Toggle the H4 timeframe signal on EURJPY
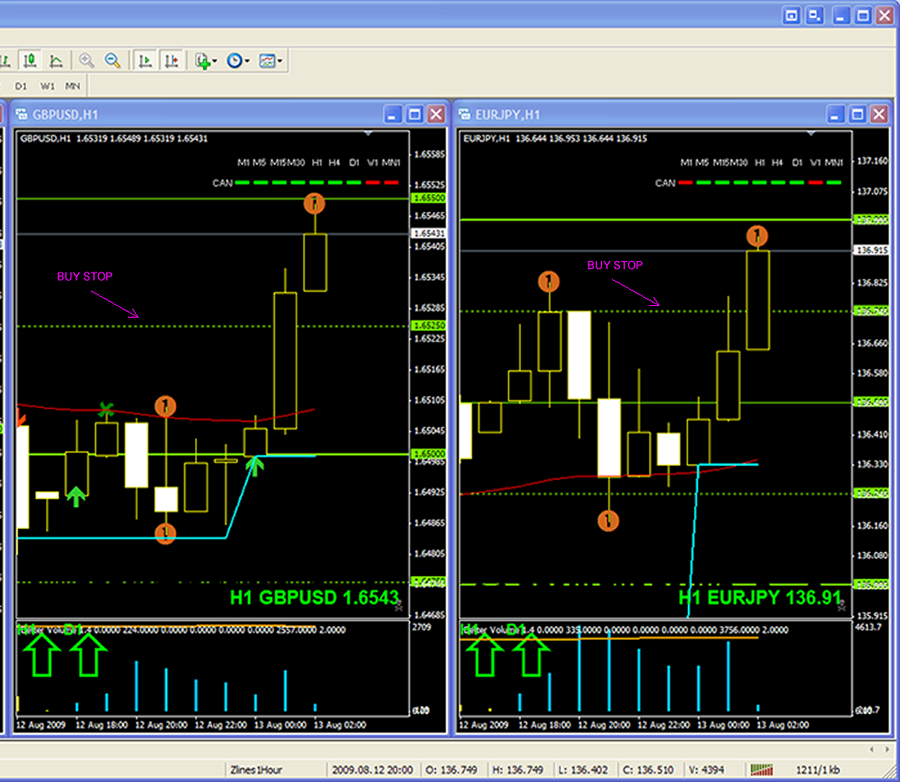This screenshot has height=782, width=900. [x=776, y=183]
